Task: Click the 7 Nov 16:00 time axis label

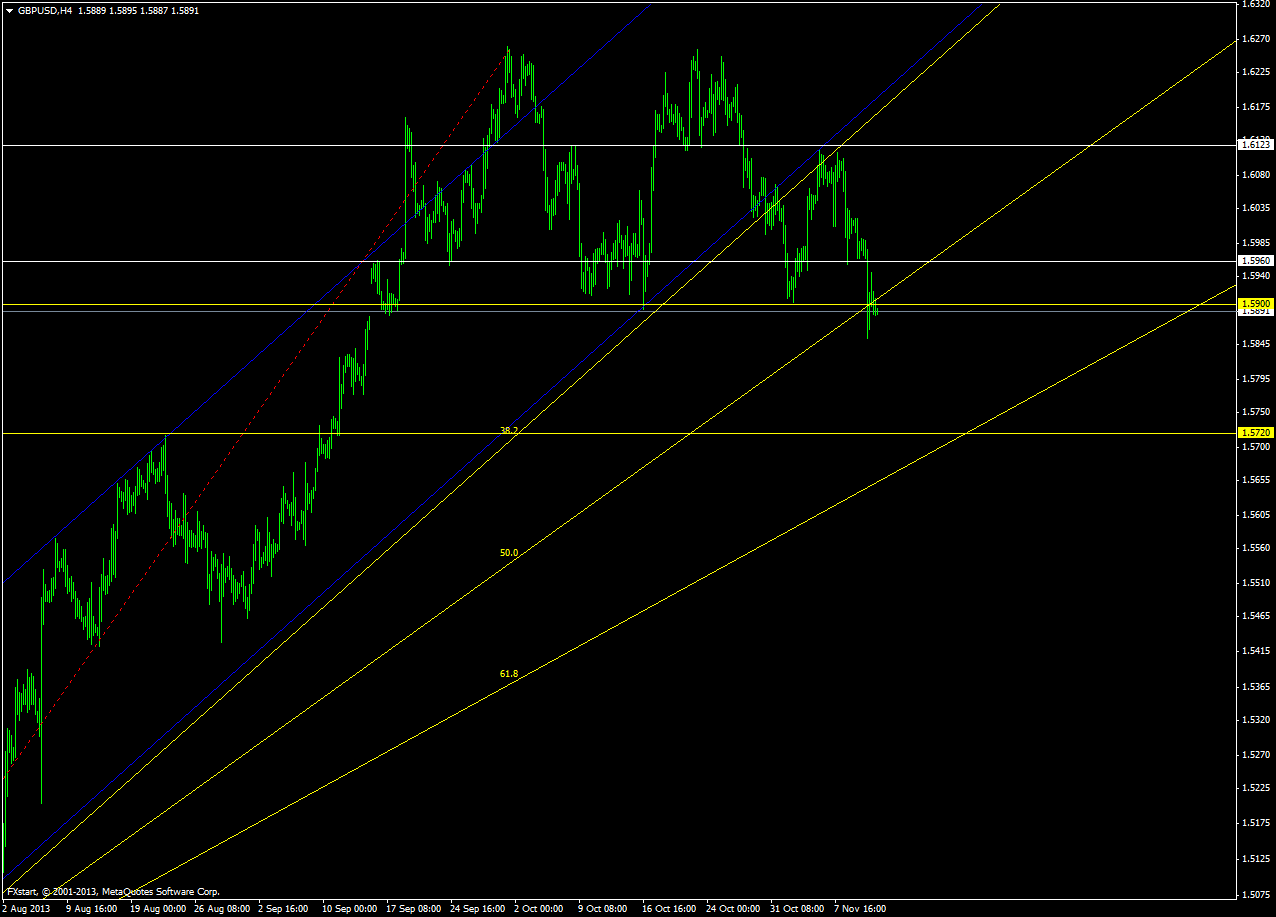Action: pos(860,909)
